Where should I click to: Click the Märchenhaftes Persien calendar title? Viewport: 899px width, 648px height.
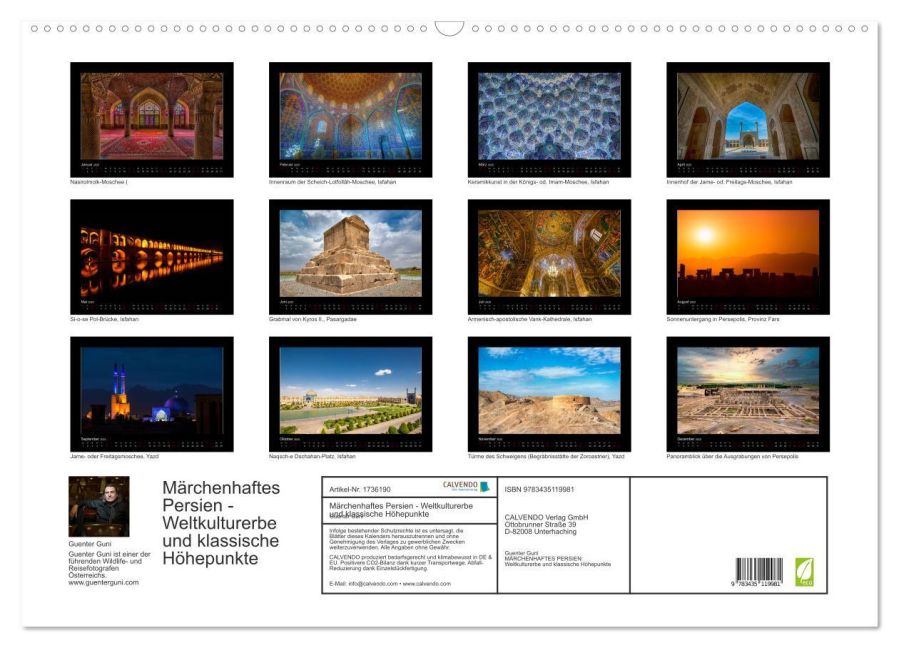click(x=221, y=523)
